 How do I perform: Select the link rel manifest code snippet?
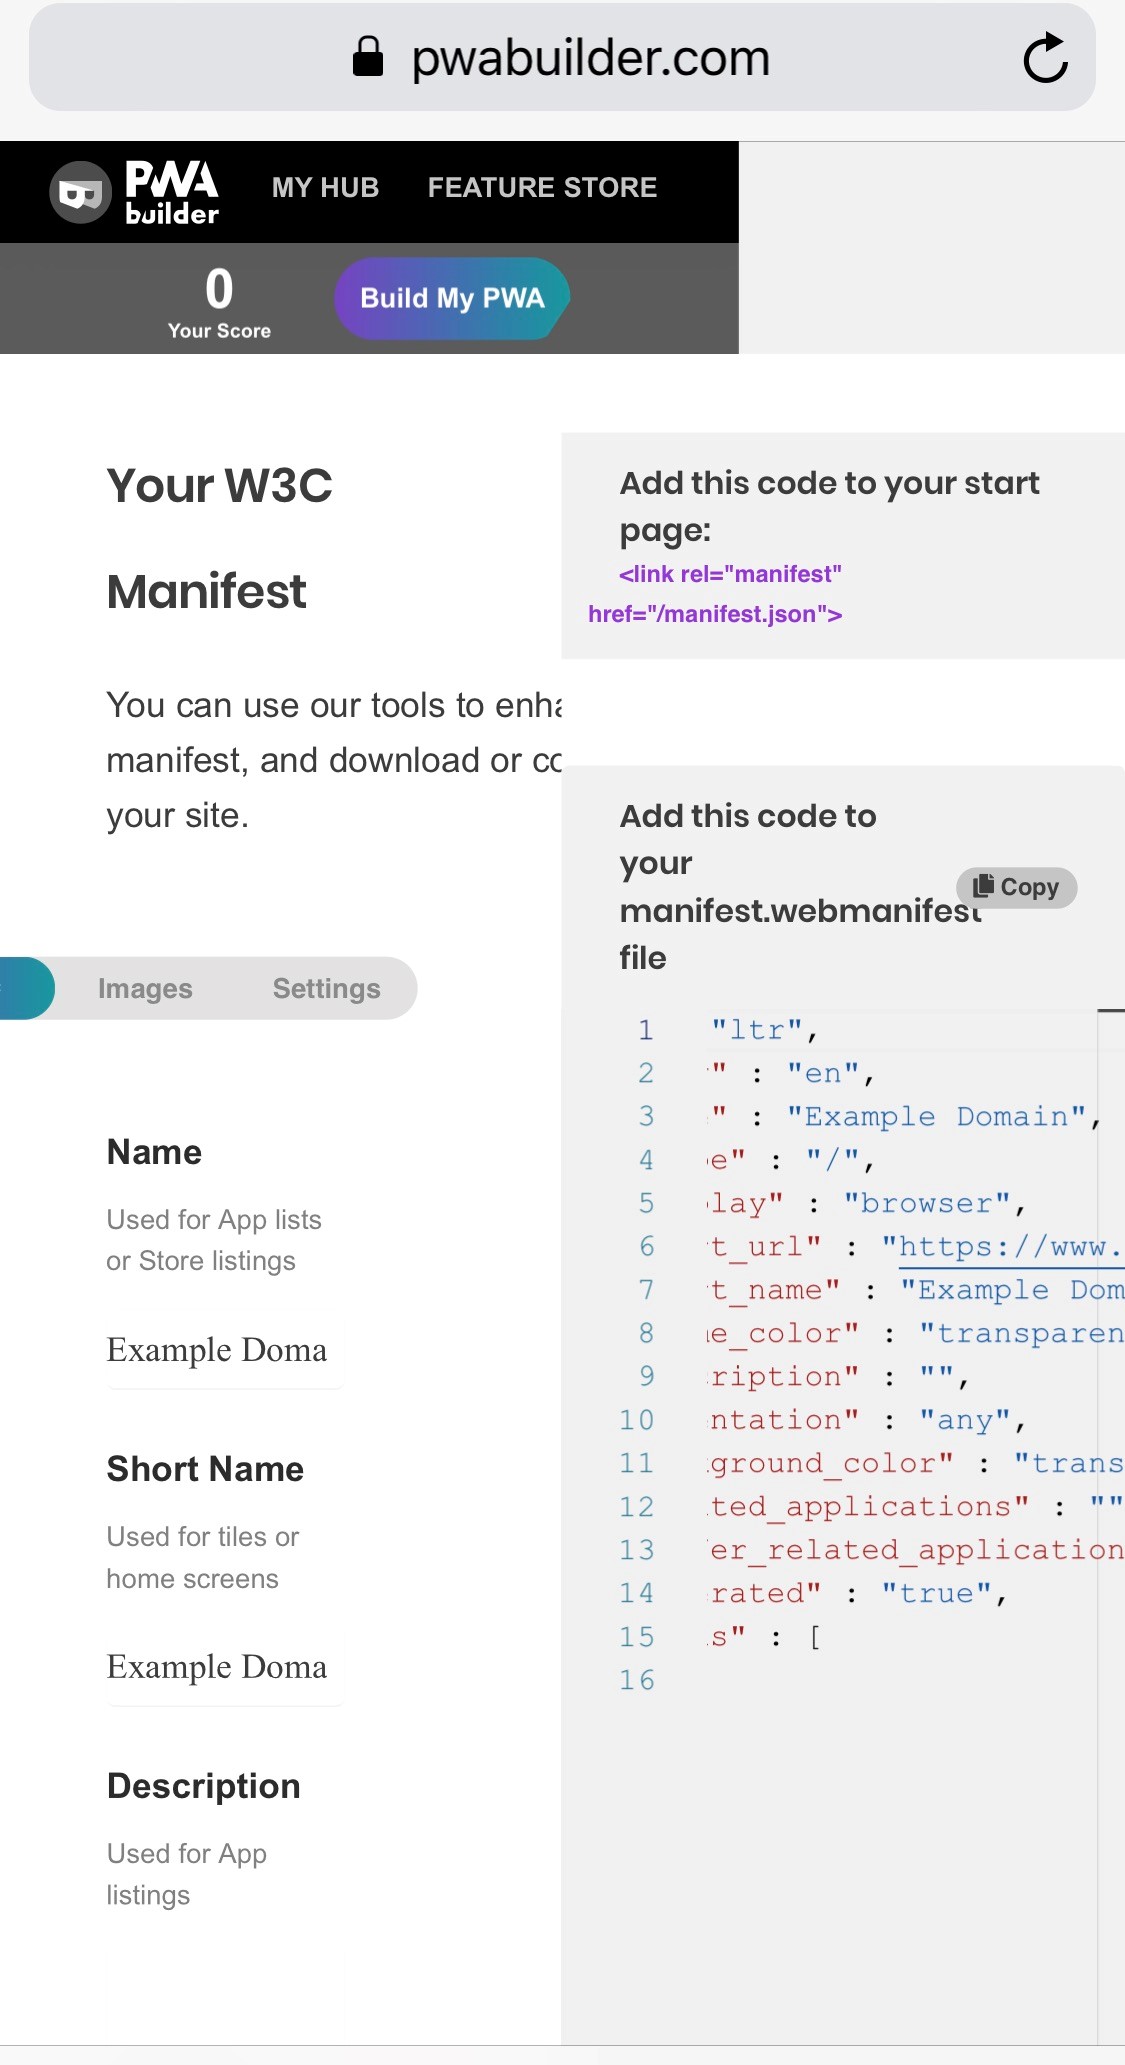(715, 594)
